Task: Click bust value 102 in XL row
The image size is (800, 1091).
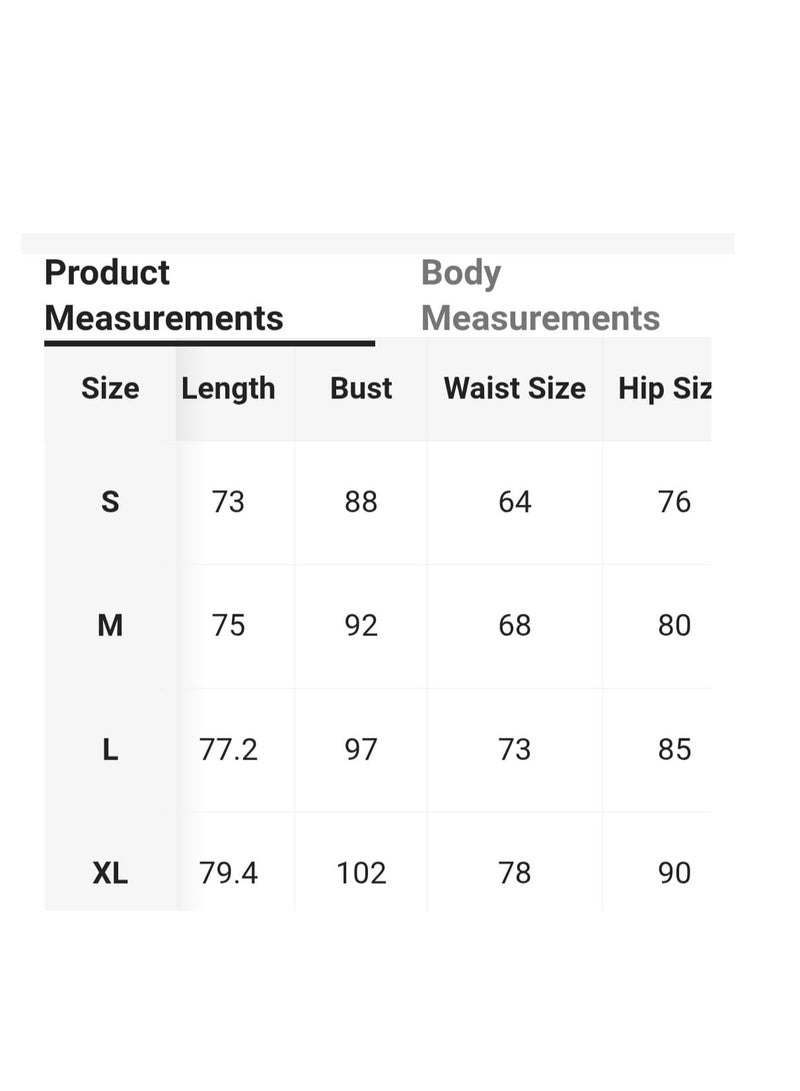Action: pos(361,873)
